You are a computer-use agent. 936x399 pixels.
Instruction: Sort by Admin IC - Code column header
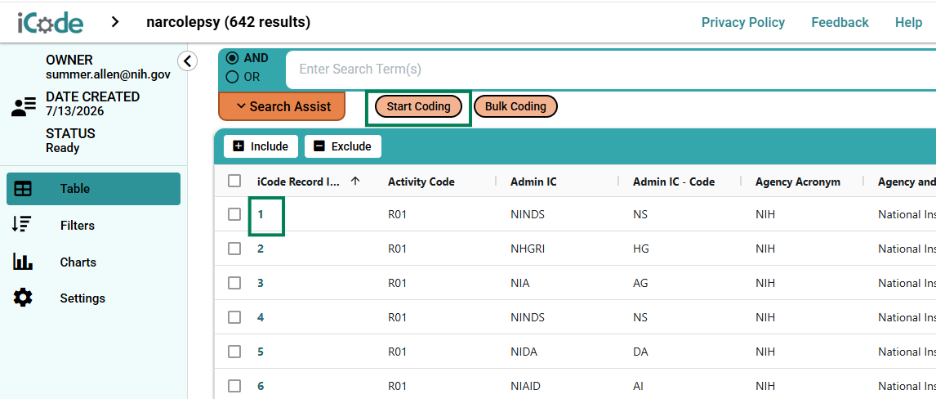coord(673,182)
